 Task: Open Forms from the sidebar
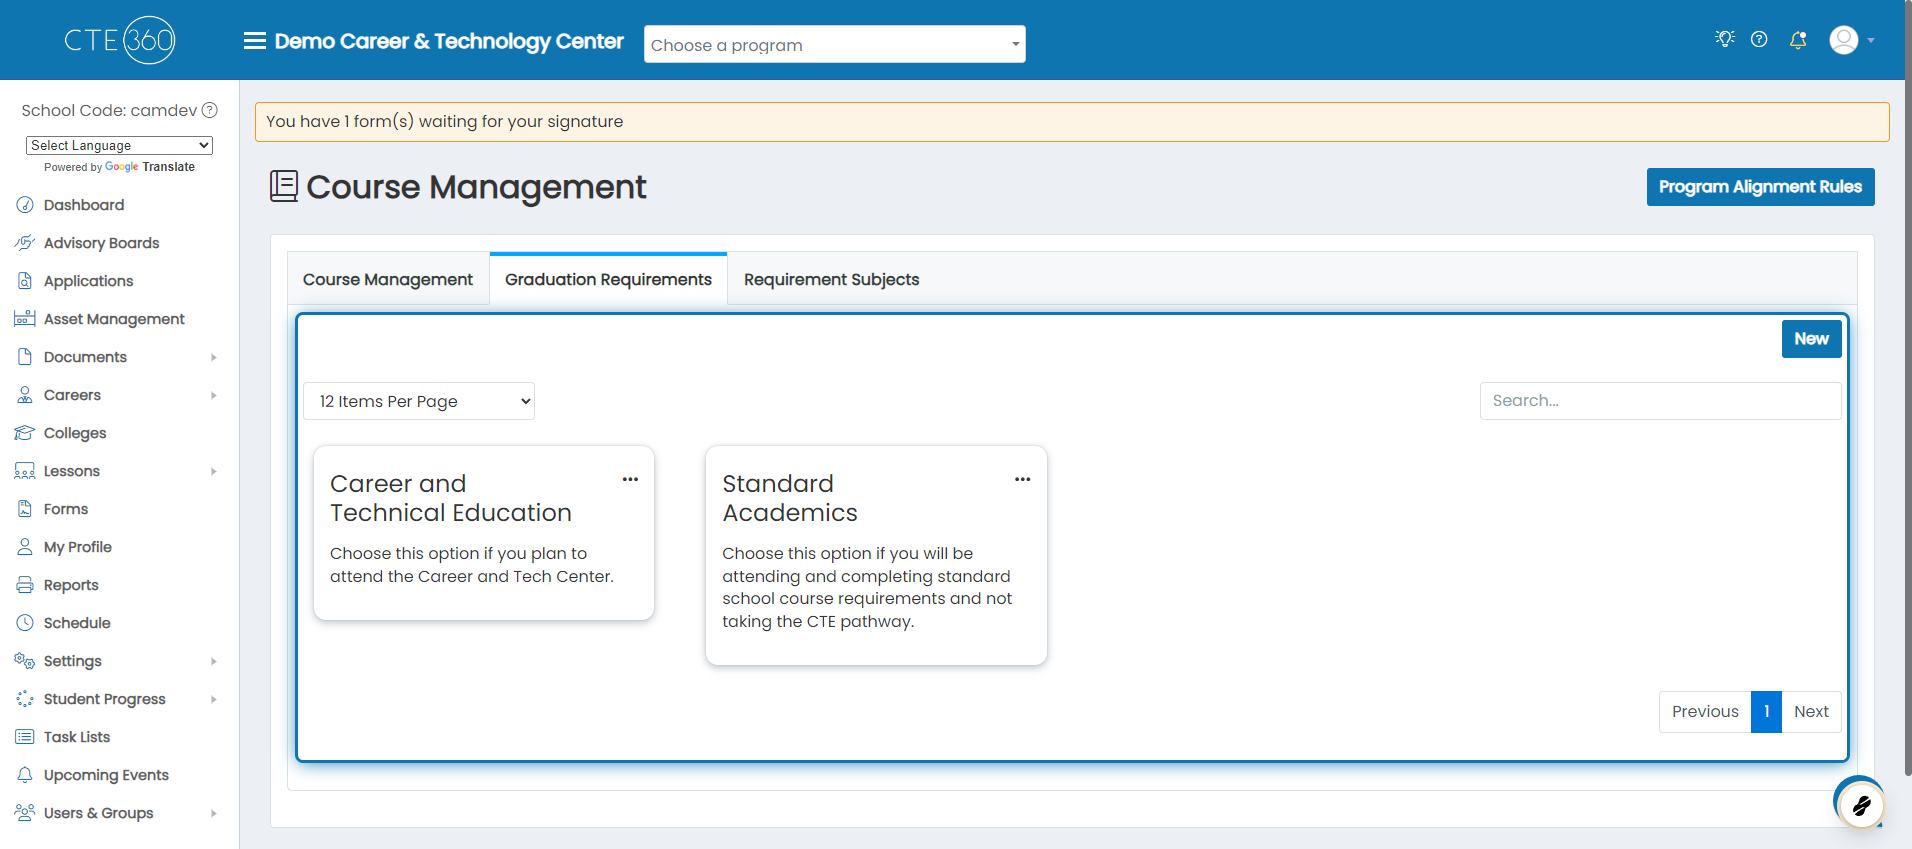(66, 509)
